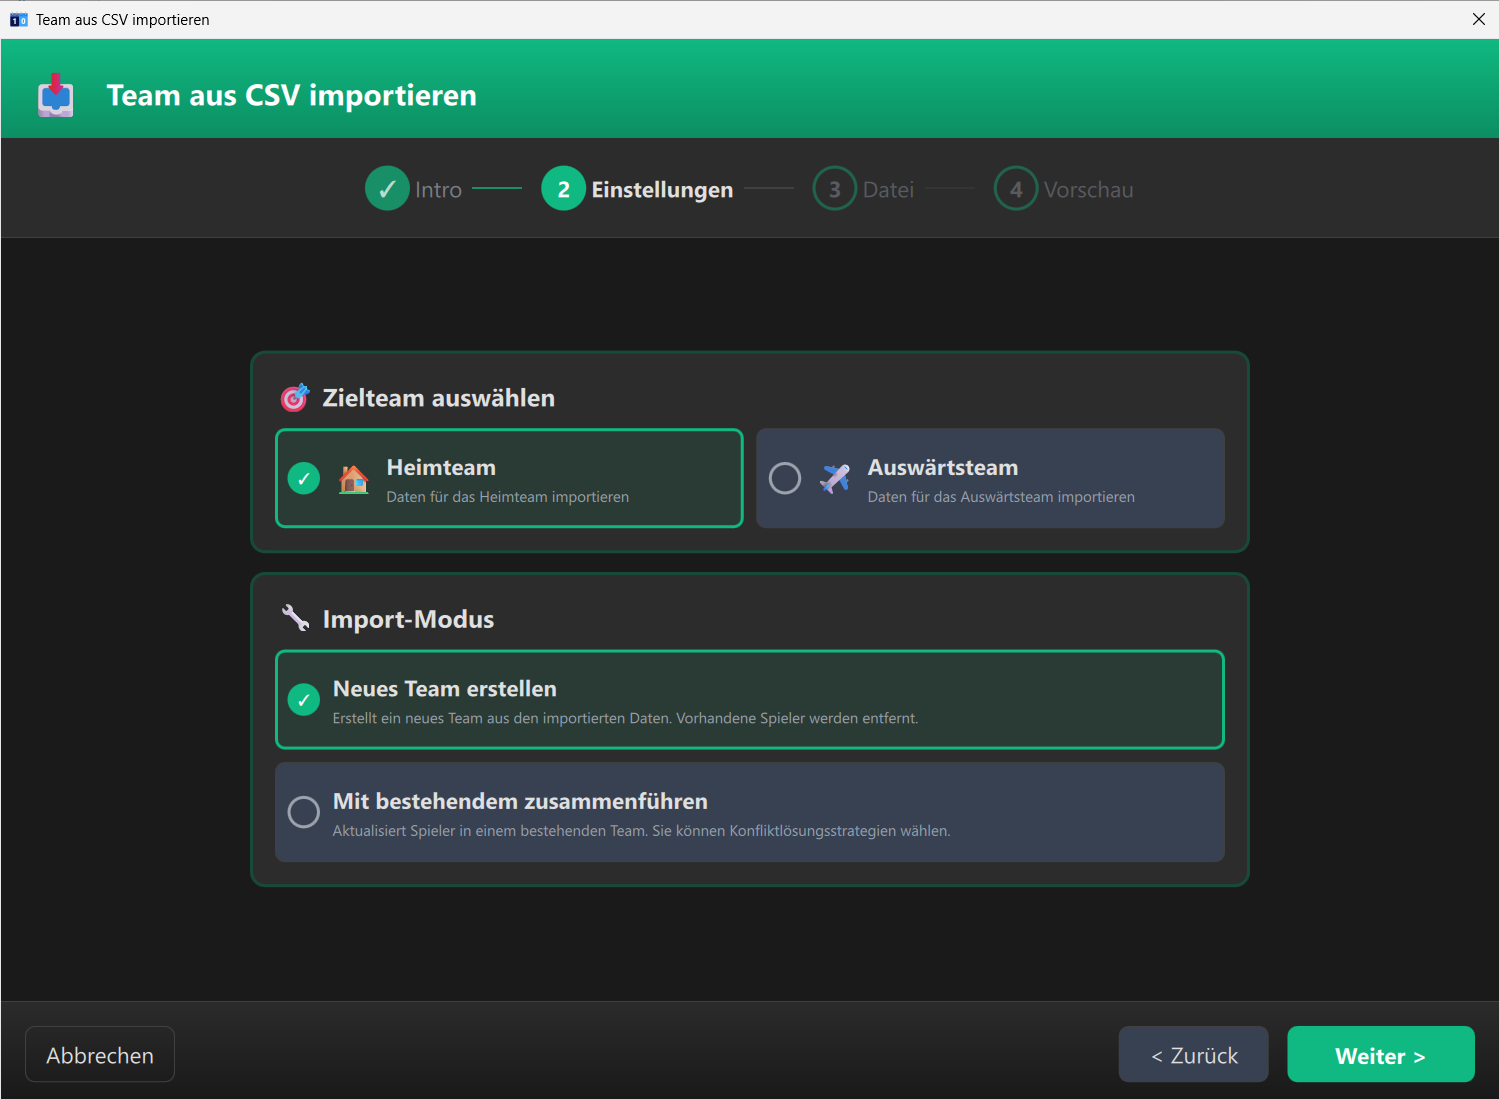1499x1099 pixels.
Task: Select the Auswärtsteam radio button
Action: (x=785, y=478)
